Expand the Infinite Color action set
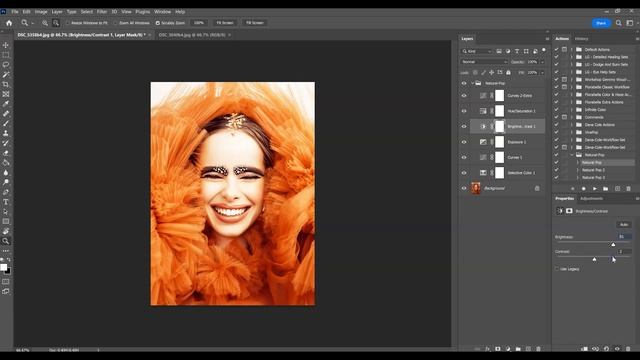640x360 pixels. 572,109
